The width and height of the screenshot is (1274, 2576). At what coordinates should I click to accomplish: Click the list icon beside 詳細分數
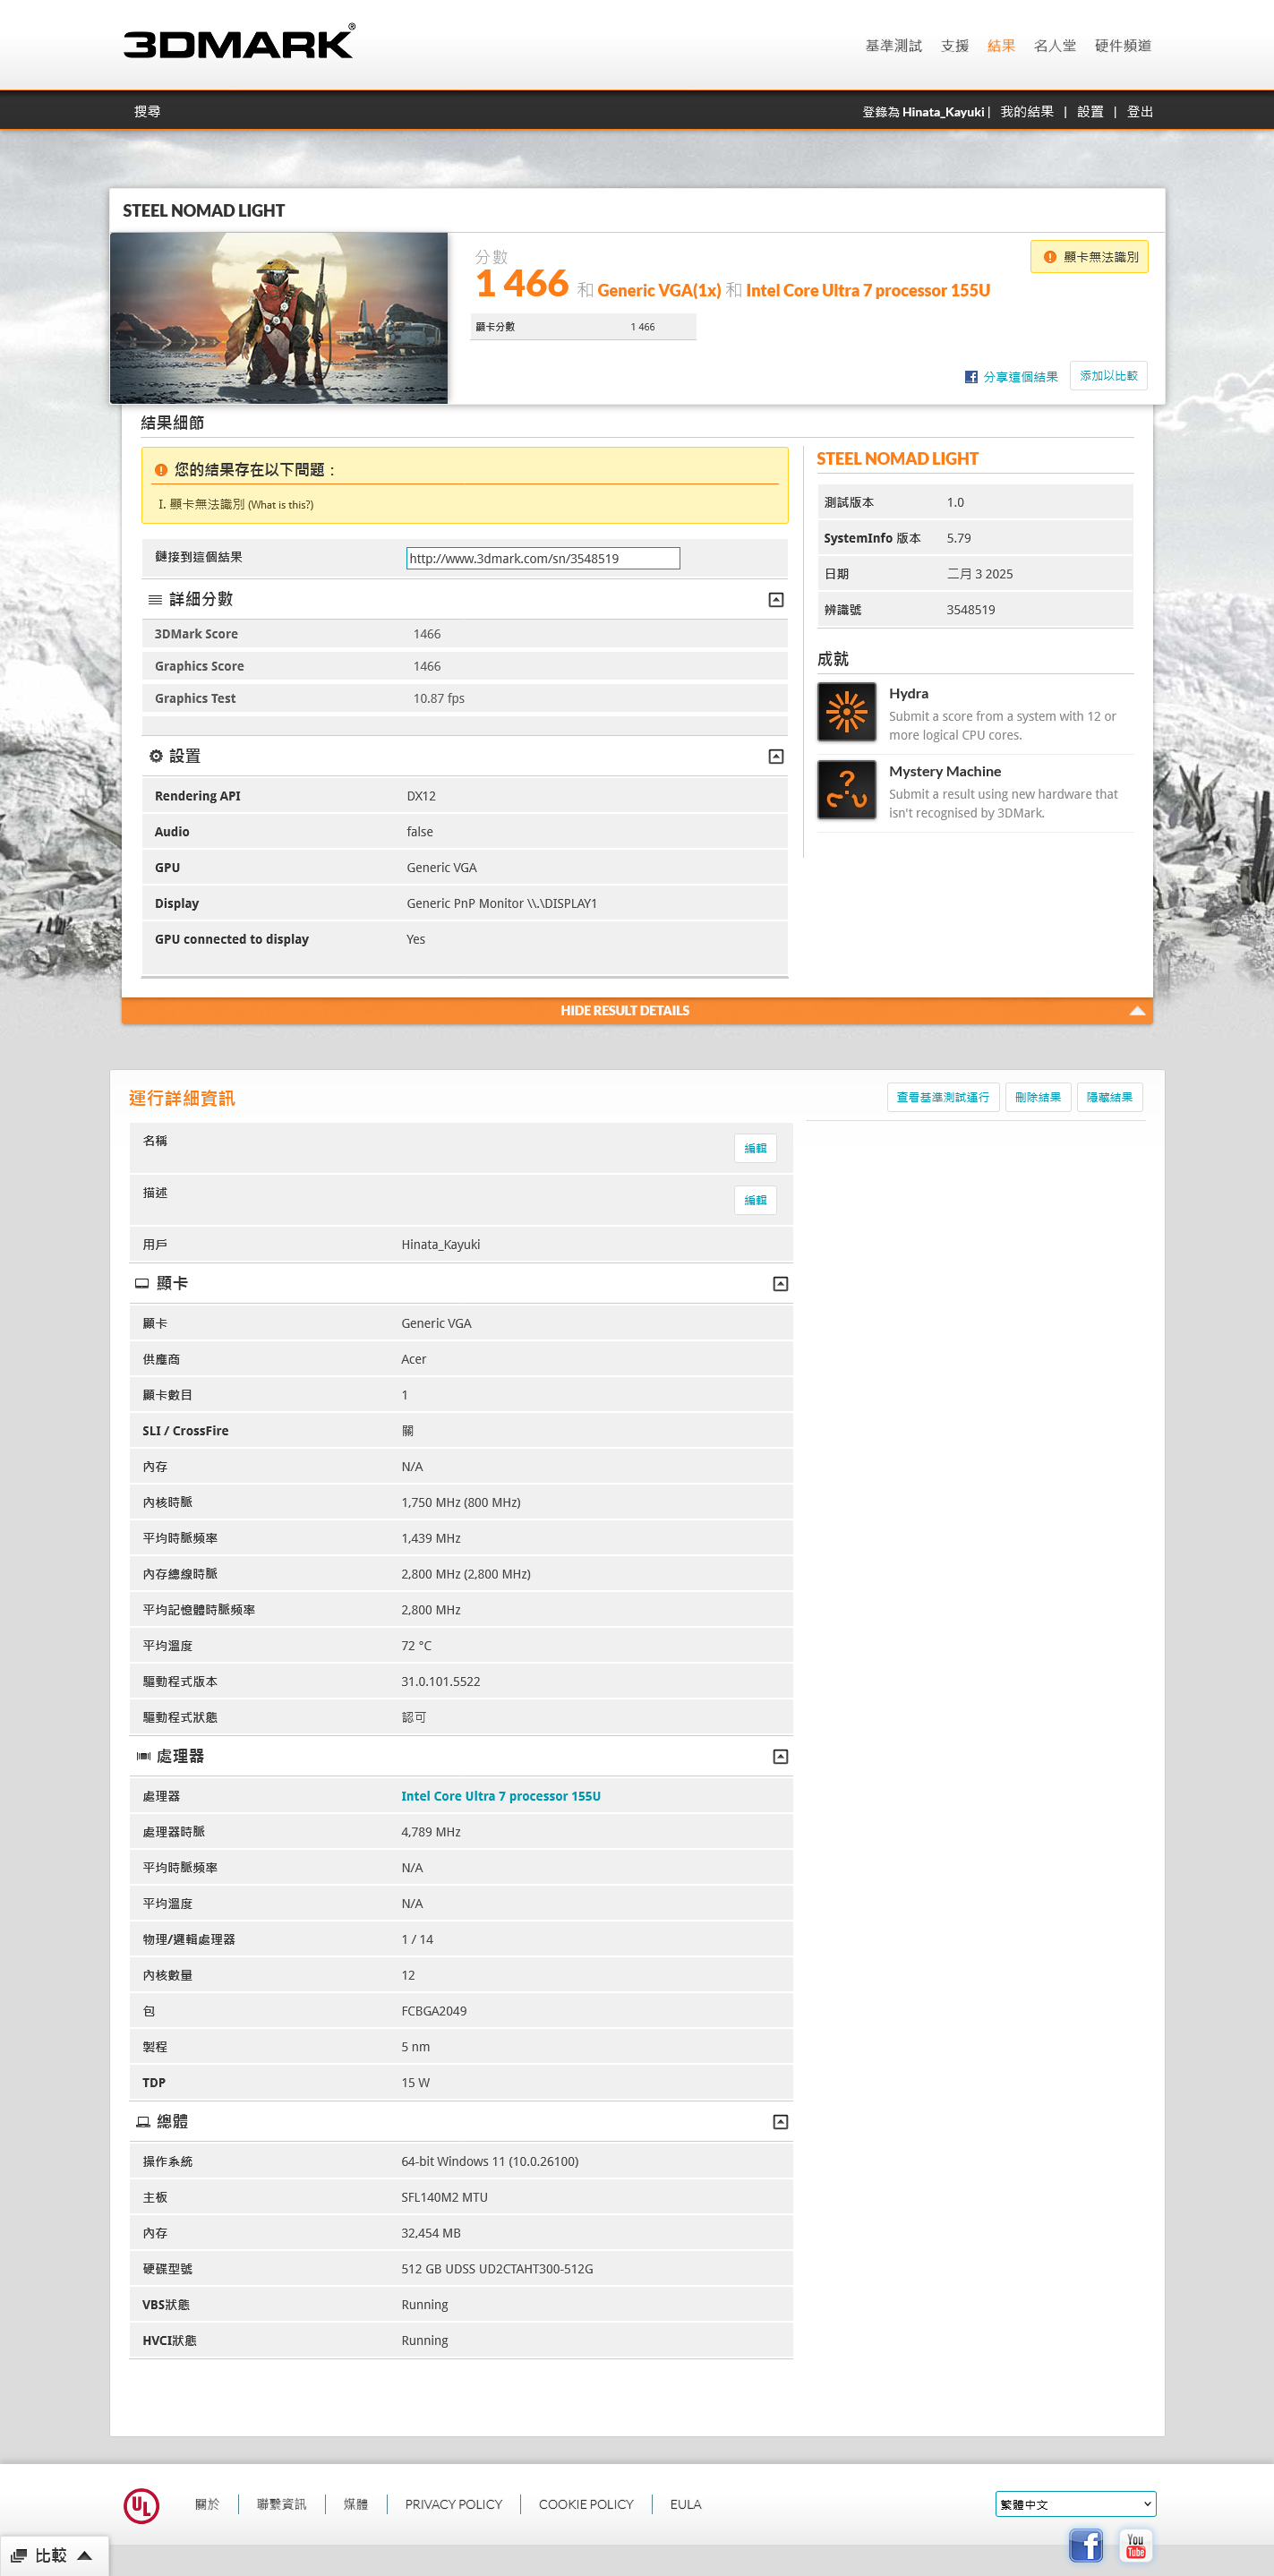[x=155, y=600]
